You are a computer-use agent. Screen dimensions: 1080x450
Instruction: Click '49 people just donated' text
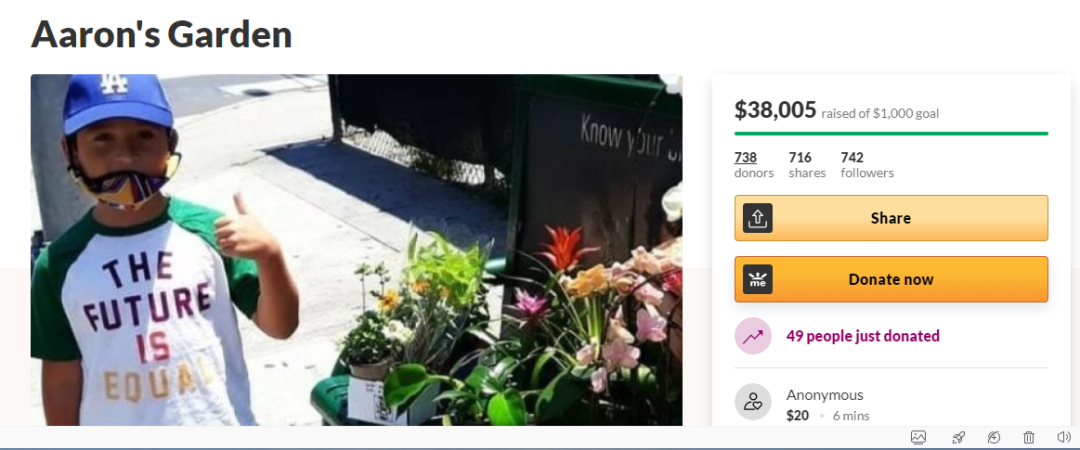(863, 336)
